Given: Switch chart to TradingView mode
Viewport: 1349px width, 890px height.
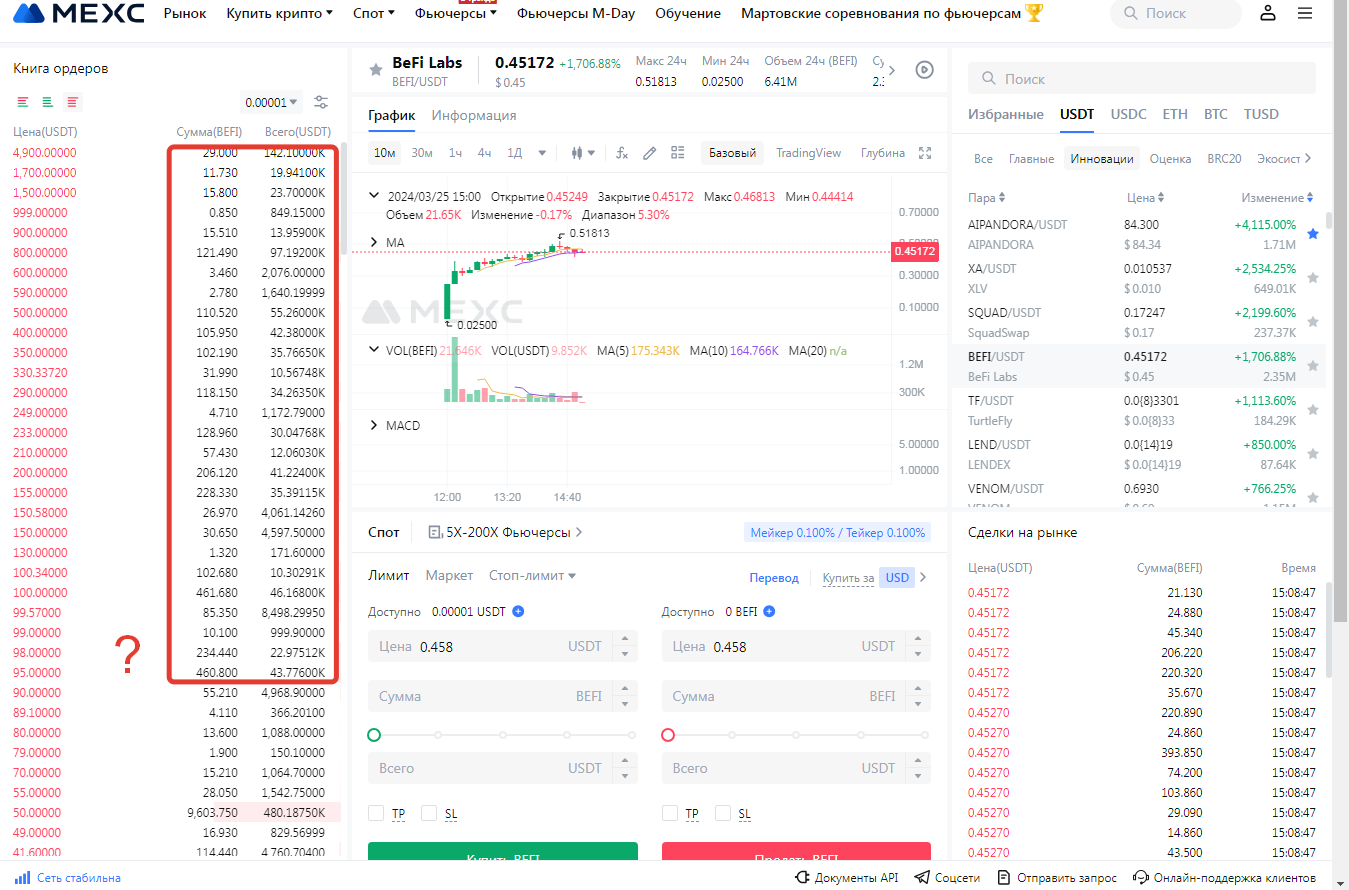Looking at the screenshot, I should pos(809,153).
